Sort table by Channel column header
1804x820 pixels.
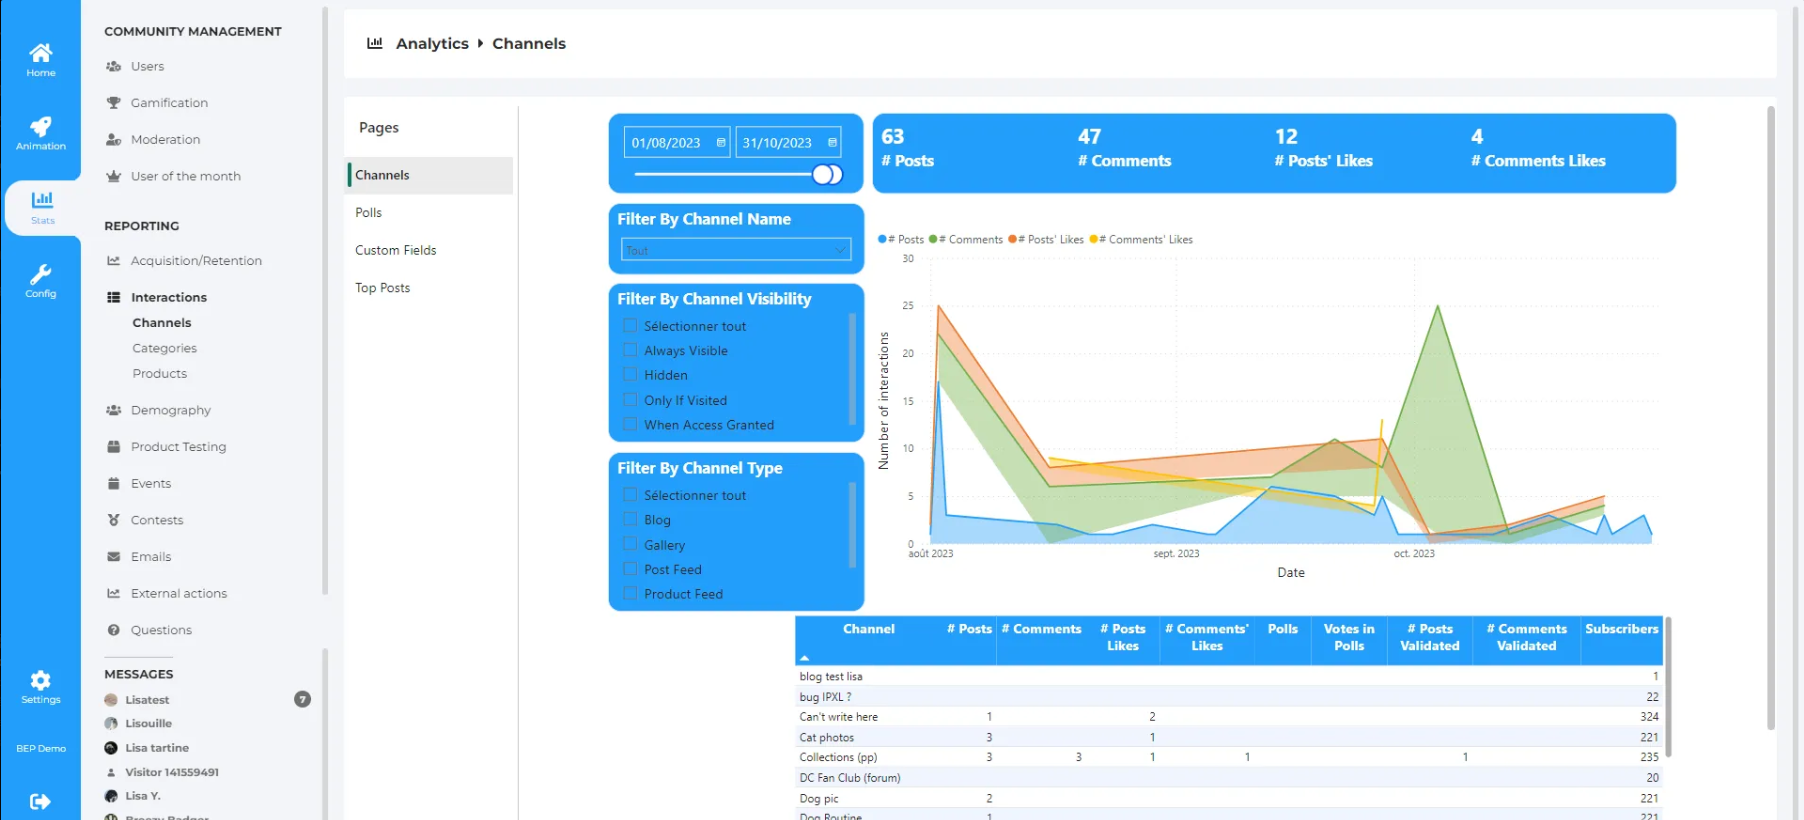click(868, 629)
